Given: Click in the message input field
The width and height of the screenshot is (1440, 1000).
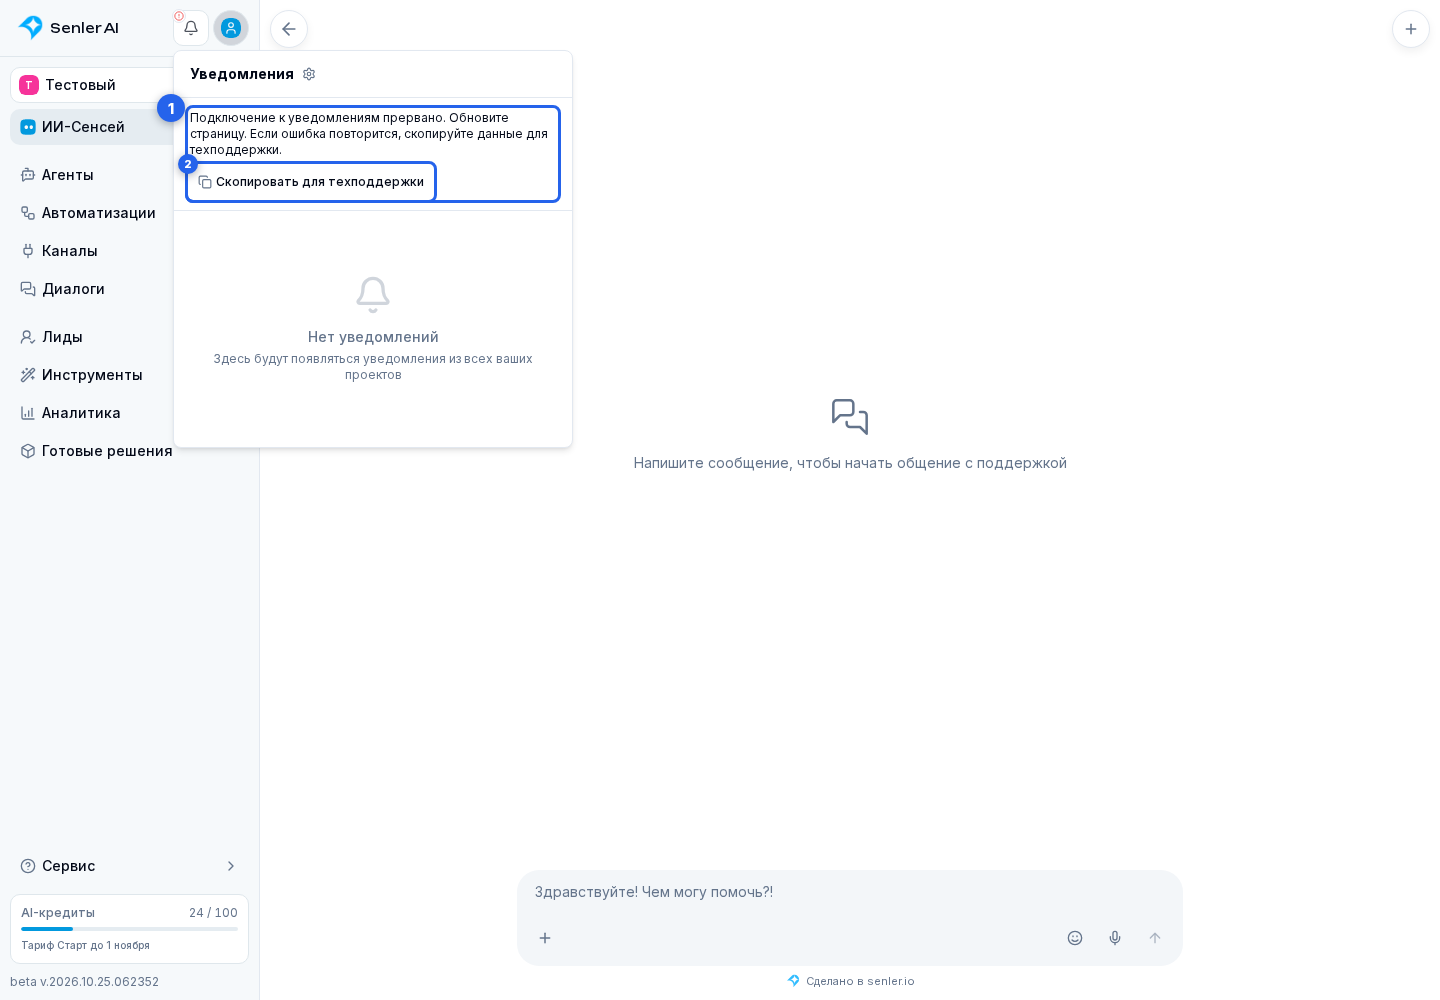Looking at the screenshot, I should tap(849, 892).
